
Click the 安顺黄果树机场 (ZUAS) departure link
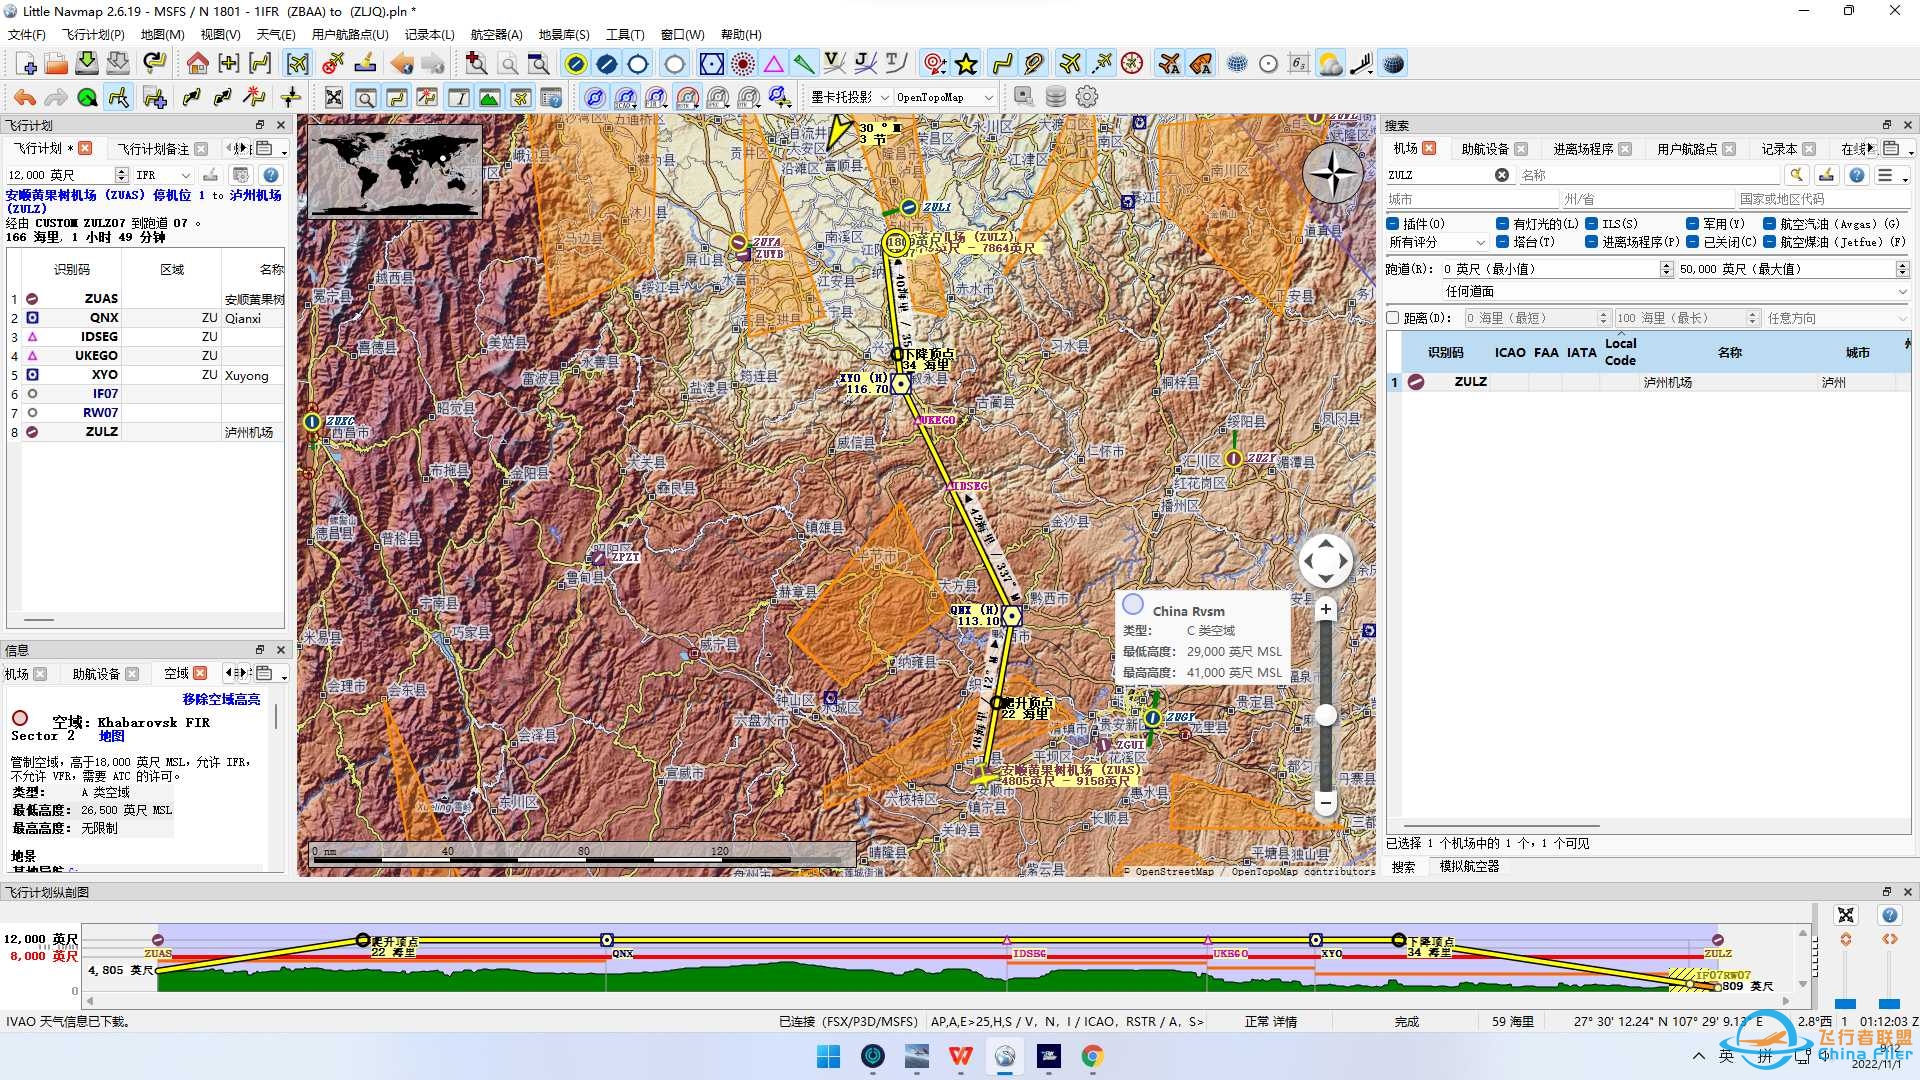pyautogui.click(x=75, y=196)
